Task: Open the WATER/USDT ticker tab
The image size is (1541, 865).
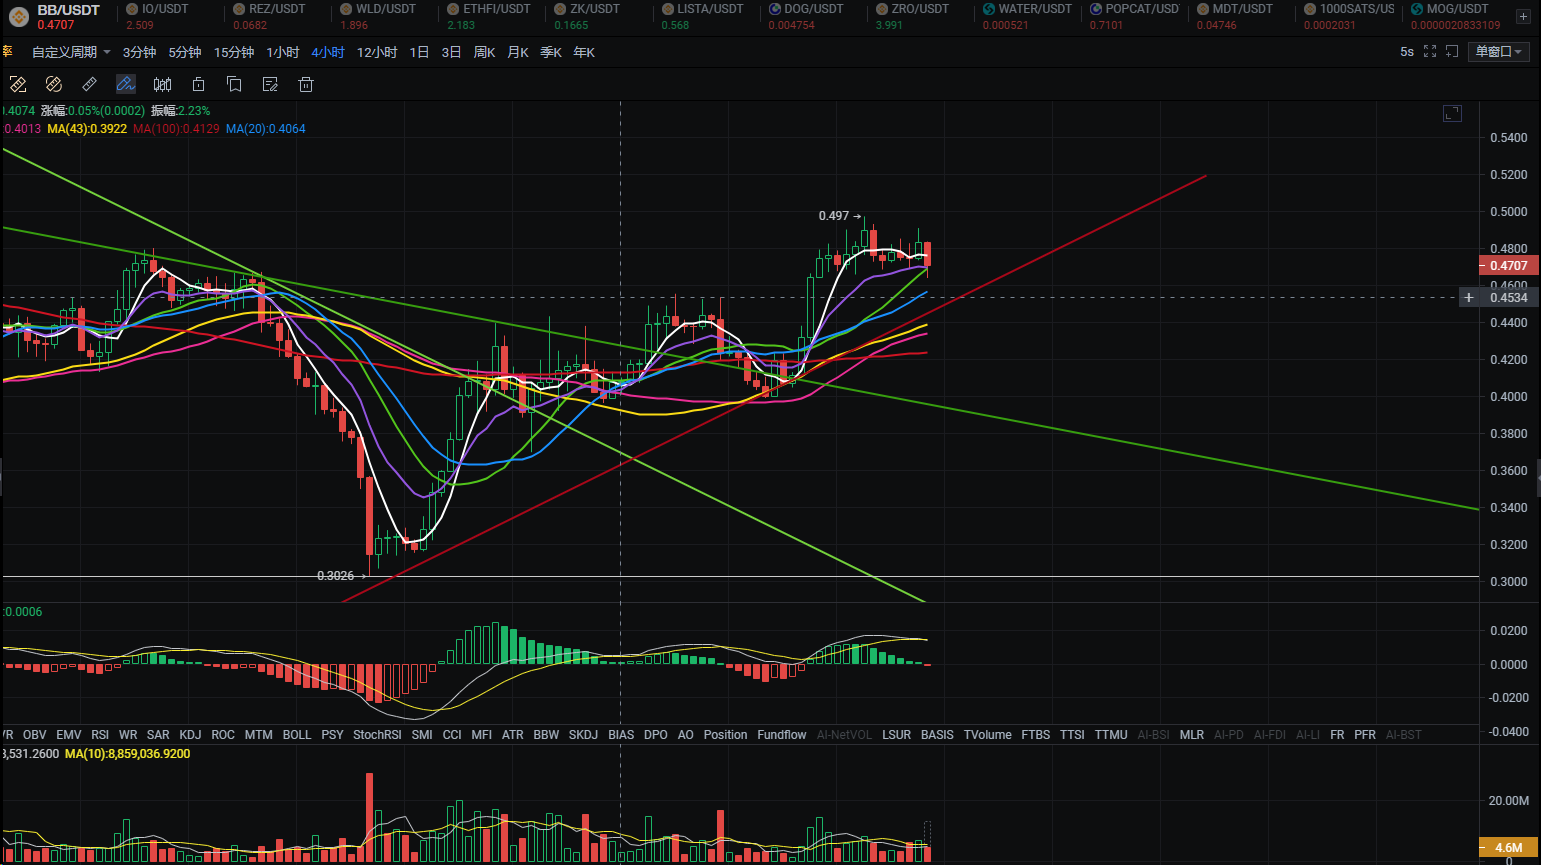Action: click(x=1027, y=17)
